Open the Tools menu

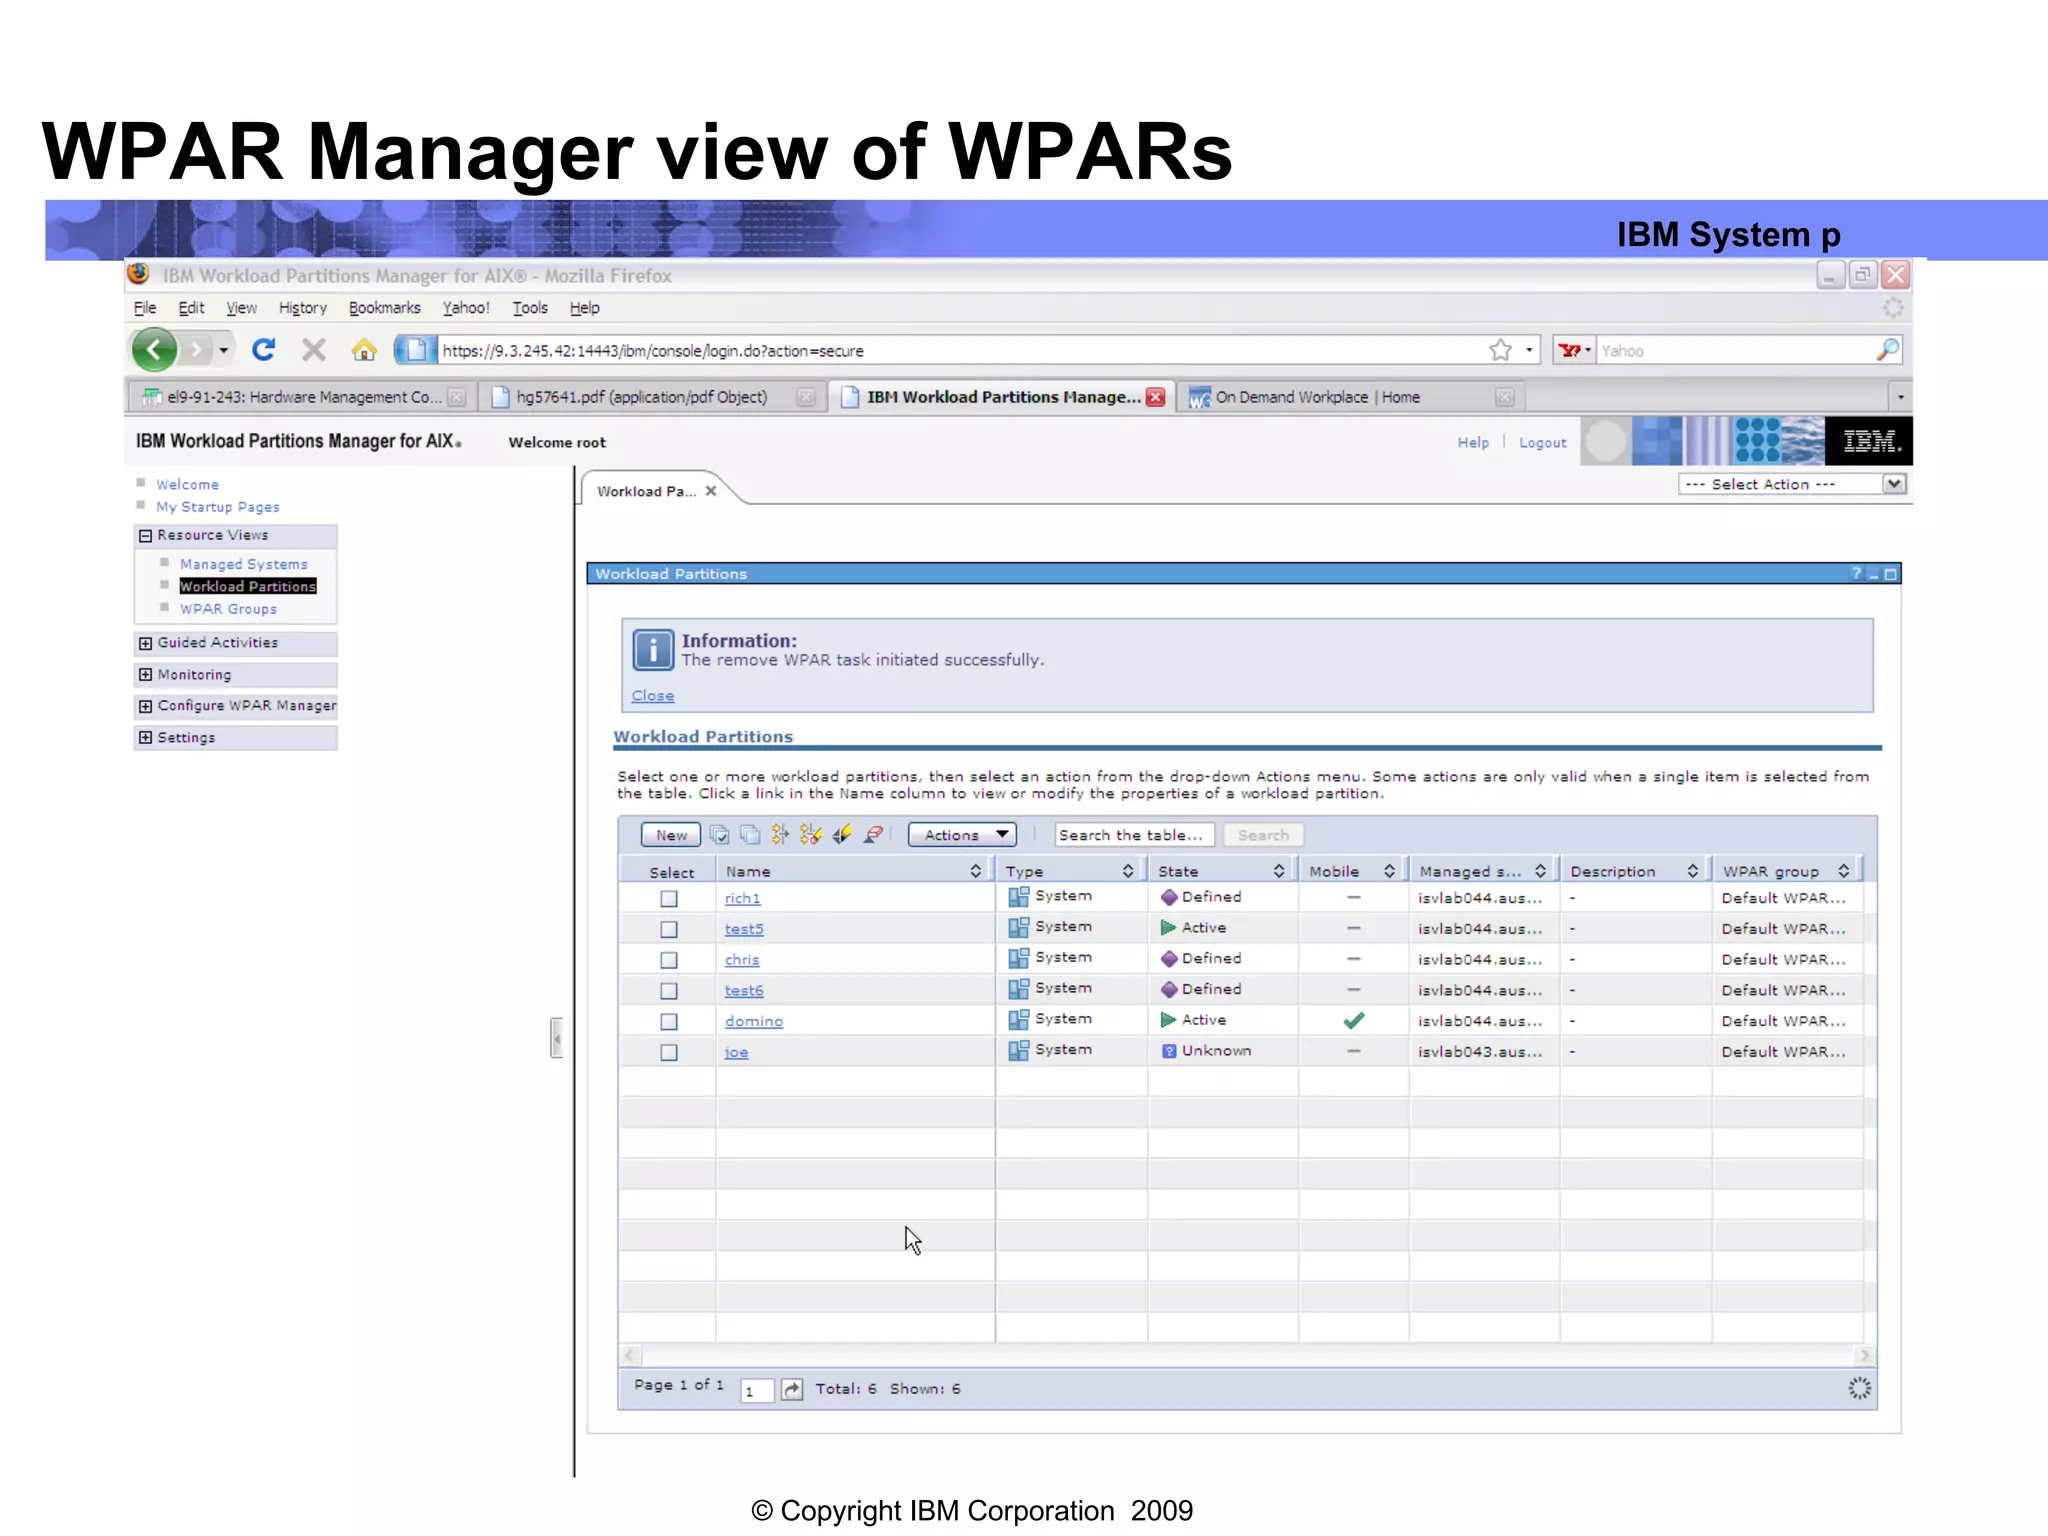(x=530, y=308)
